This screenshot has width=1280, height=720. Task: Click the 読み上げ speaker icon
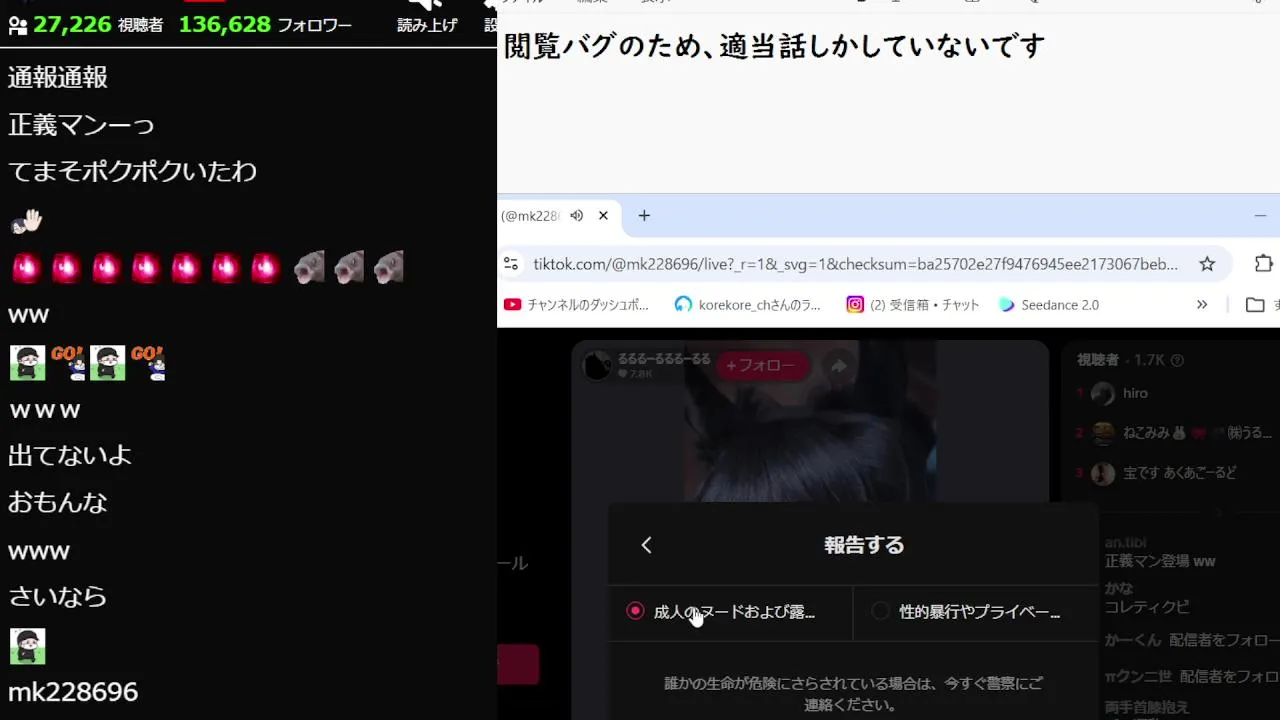[x=428, y=7]
